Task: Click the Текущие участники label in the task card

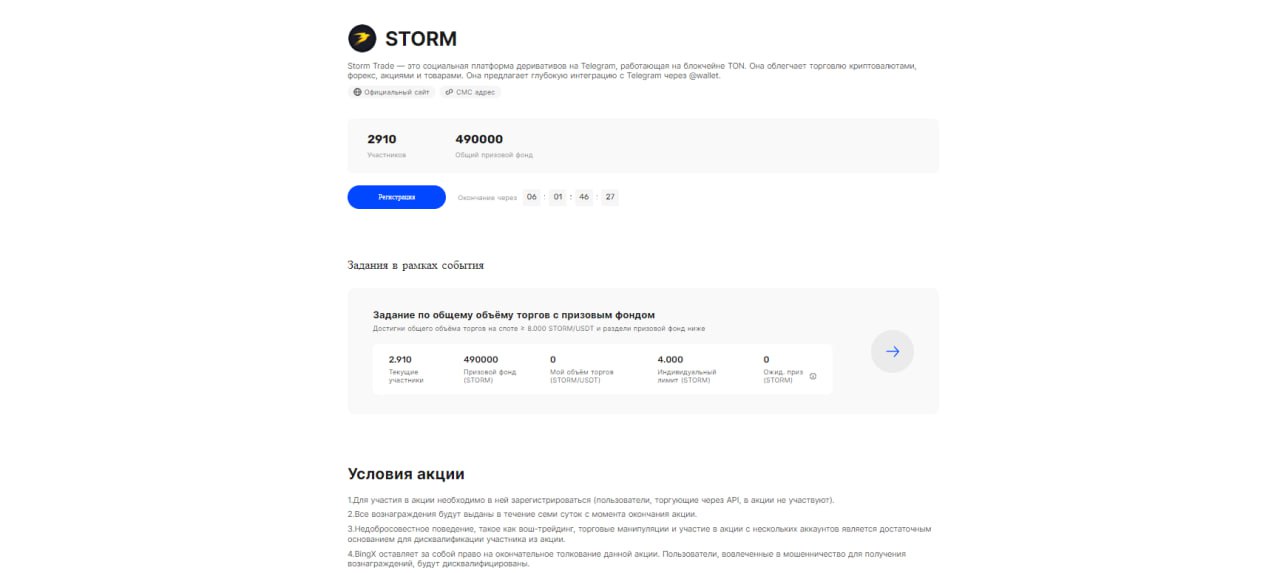Action: 406,376
